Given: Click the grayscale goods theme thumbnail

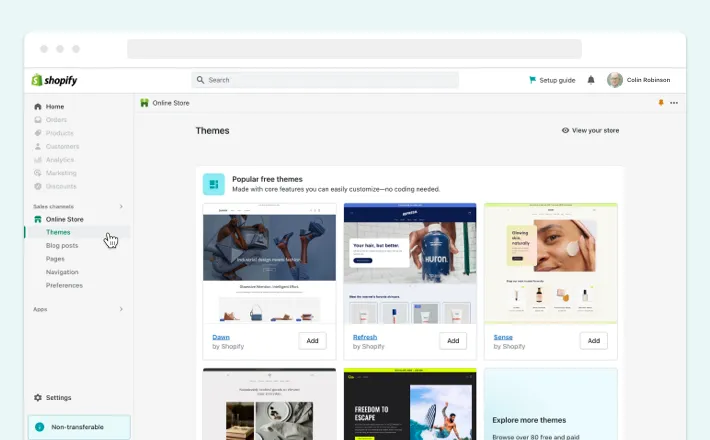Looking at the screenshot, I should click(x=269, y=404).
